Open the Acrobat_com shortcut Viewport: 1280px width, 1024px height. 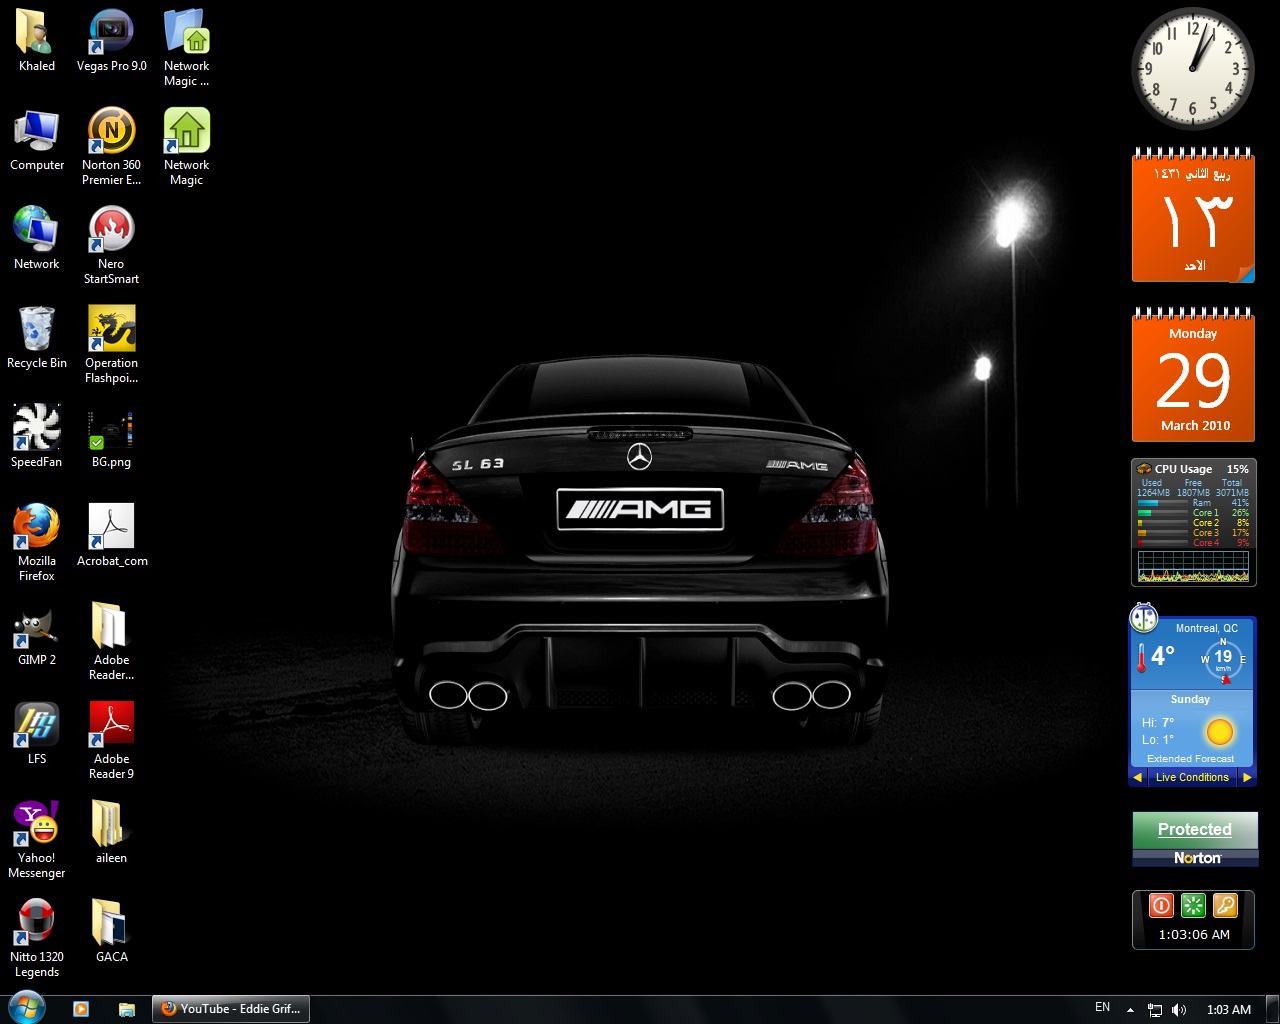[112, 536]
